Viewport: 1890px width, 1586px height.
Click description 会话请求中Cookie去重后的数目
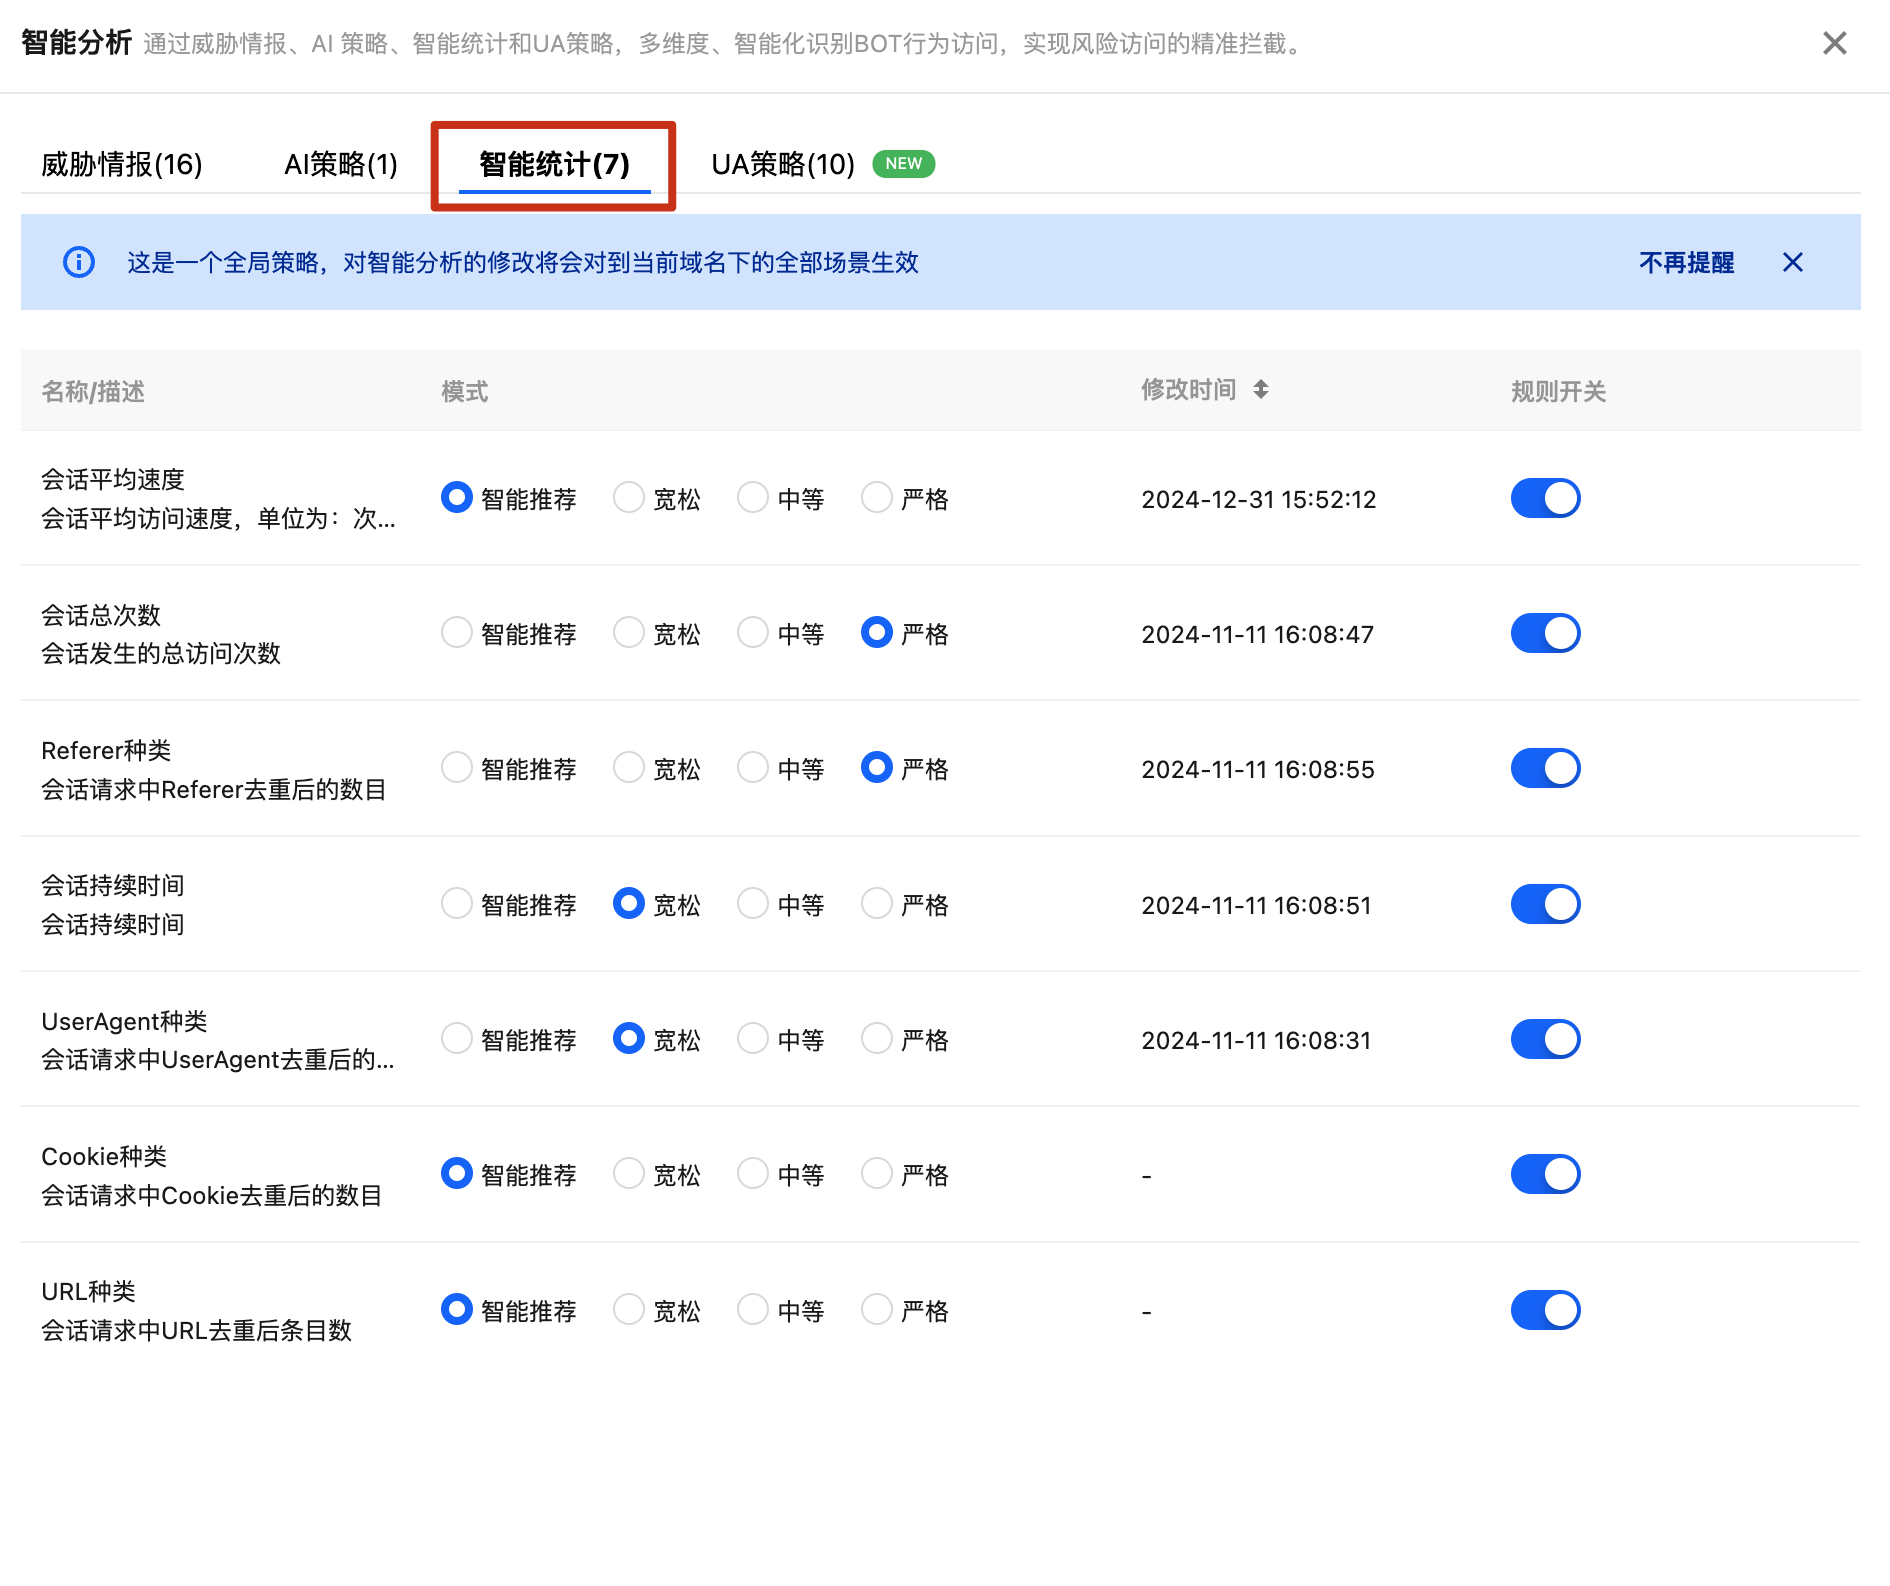click(x=212, y=1195)
